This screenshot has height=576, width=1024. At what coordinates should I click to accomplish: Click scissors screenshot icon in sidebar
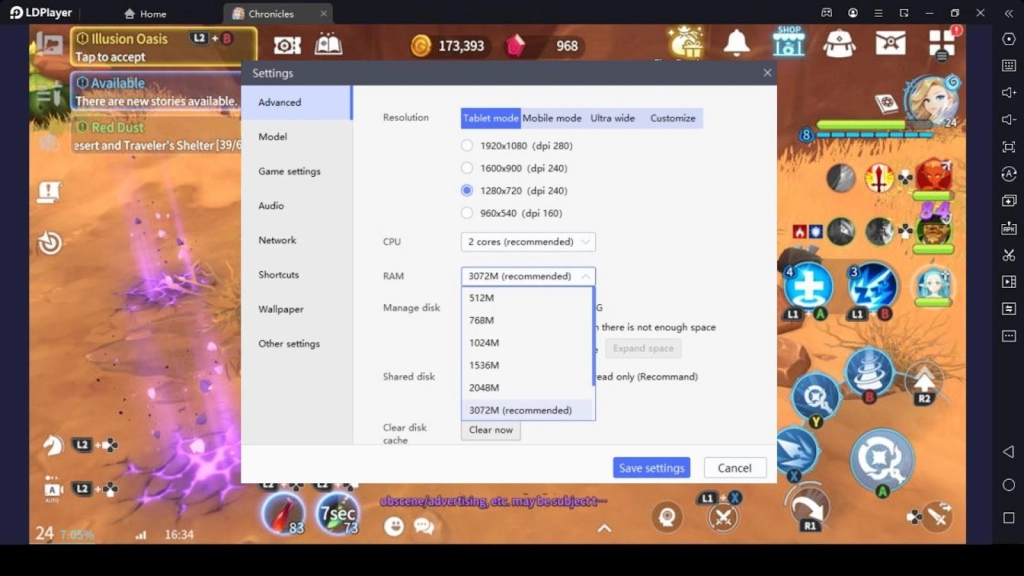coord(1009,255)
